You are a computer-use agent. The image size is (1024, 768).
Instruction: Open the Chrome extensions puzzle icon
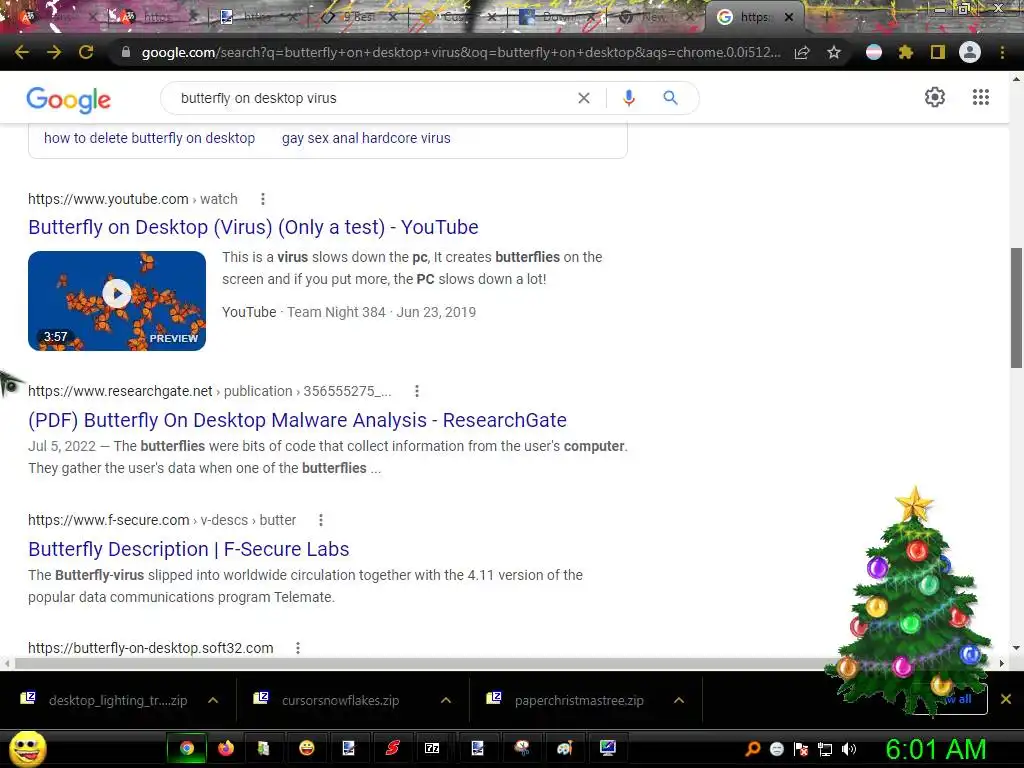pyautogui.click(x=906, y=52)
